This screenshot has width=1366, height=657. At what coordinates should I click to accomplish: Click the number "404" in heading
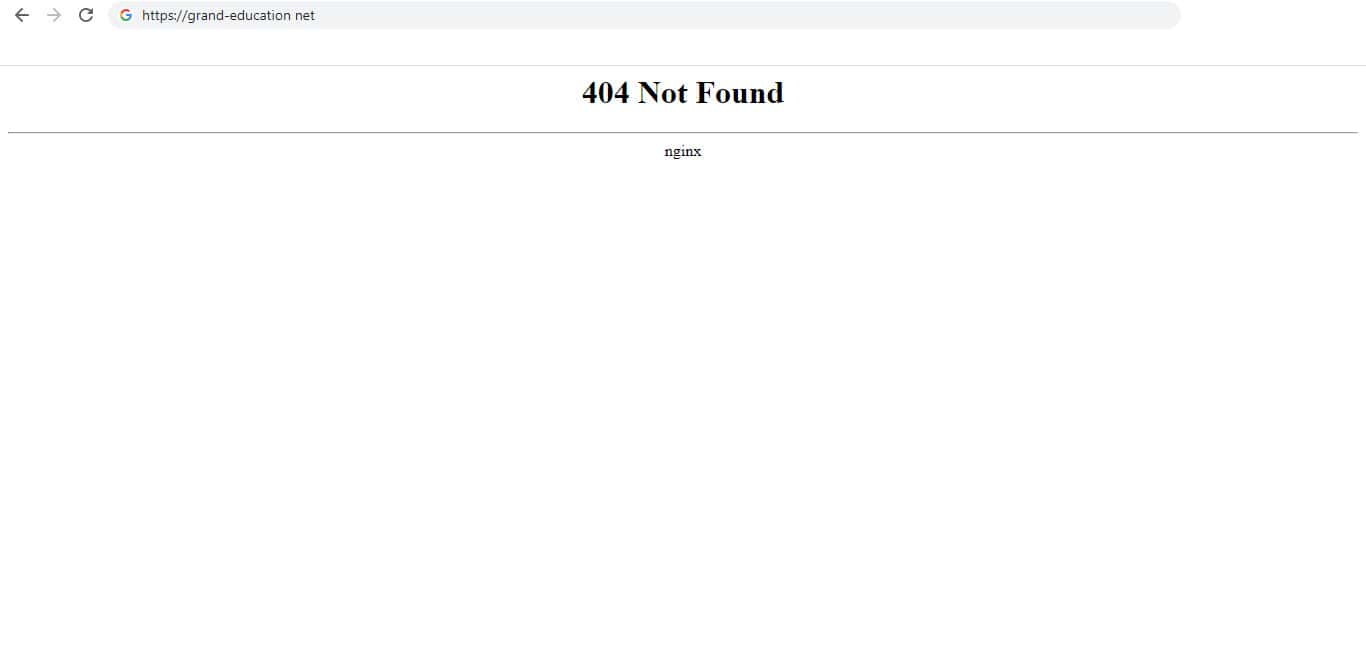tap(605, 92)
